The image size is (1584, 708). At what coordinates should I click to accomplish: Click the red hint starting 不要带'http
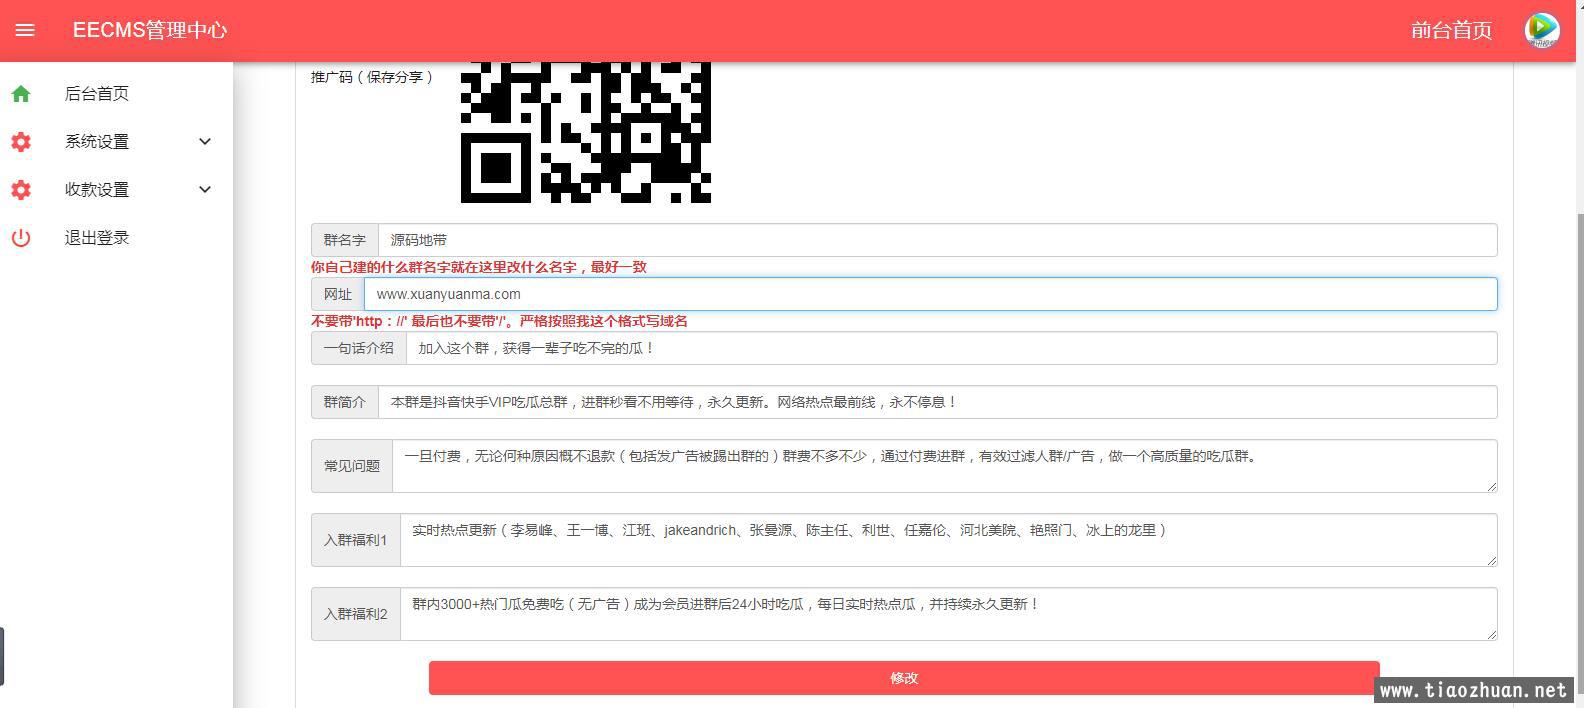499,321
